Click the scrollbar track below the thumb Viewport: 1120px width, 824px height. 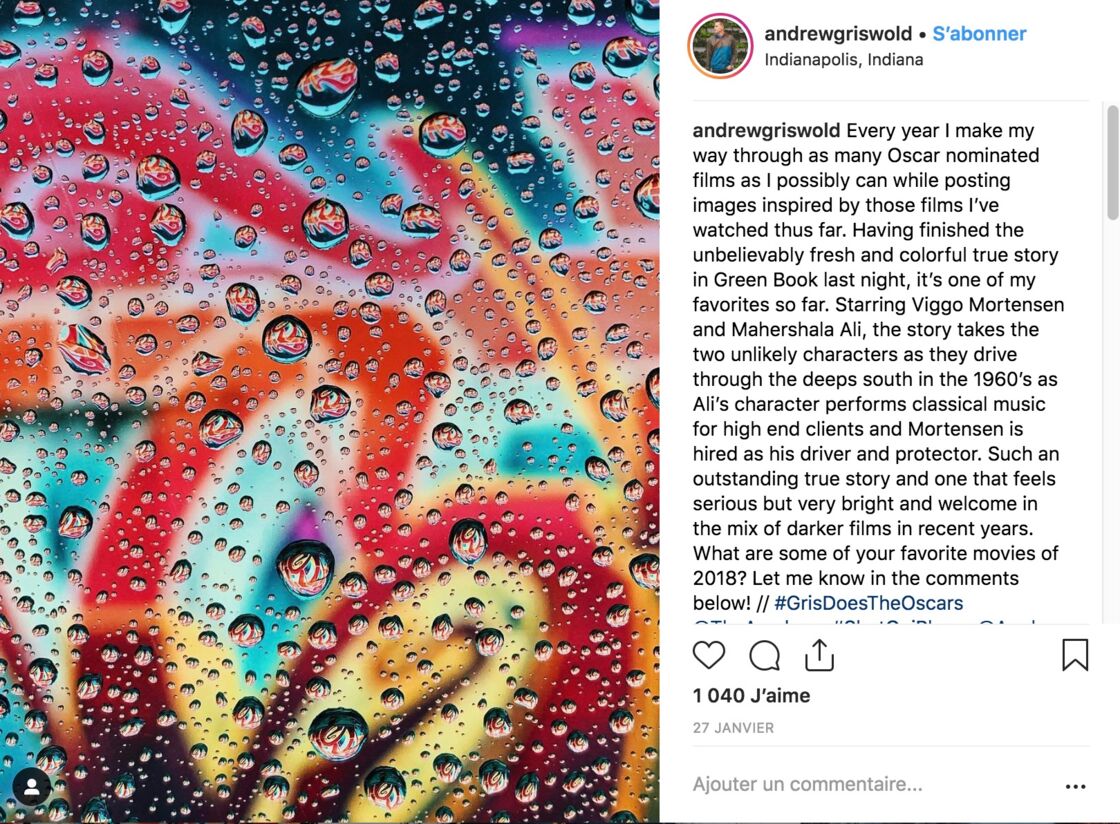pyautogui.click(x=1113, y=421)
